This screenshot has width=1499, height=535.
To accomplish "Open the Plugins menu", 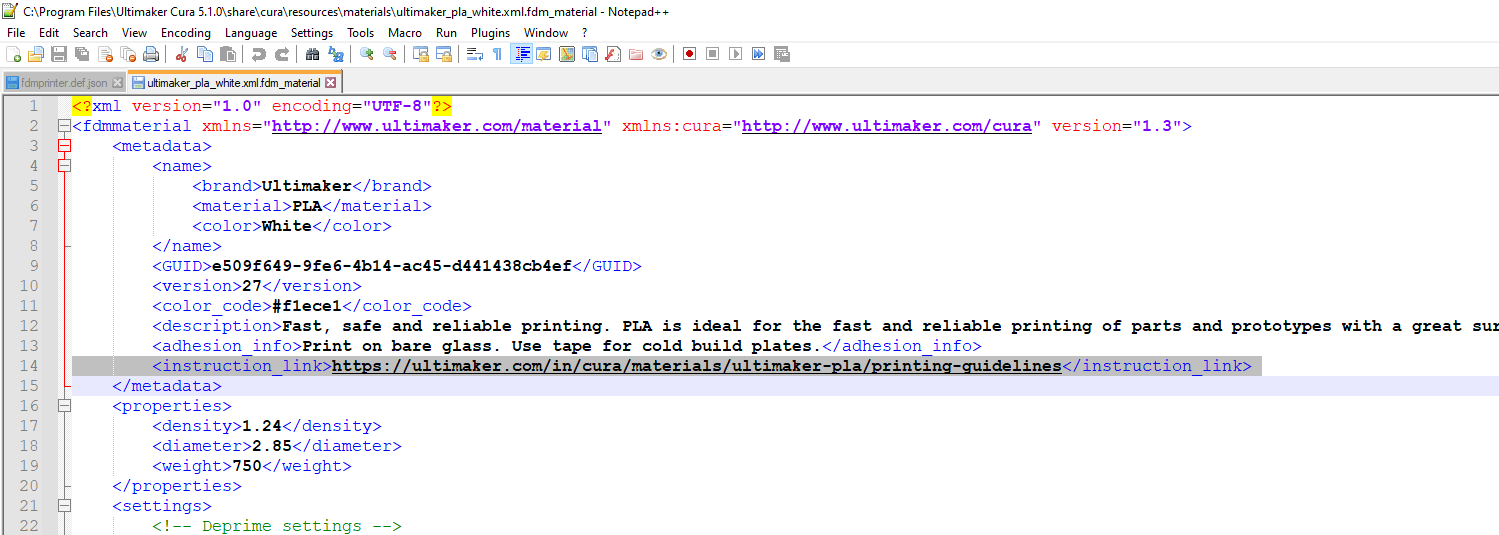I will pyautogui.click(x=491, y=33).
